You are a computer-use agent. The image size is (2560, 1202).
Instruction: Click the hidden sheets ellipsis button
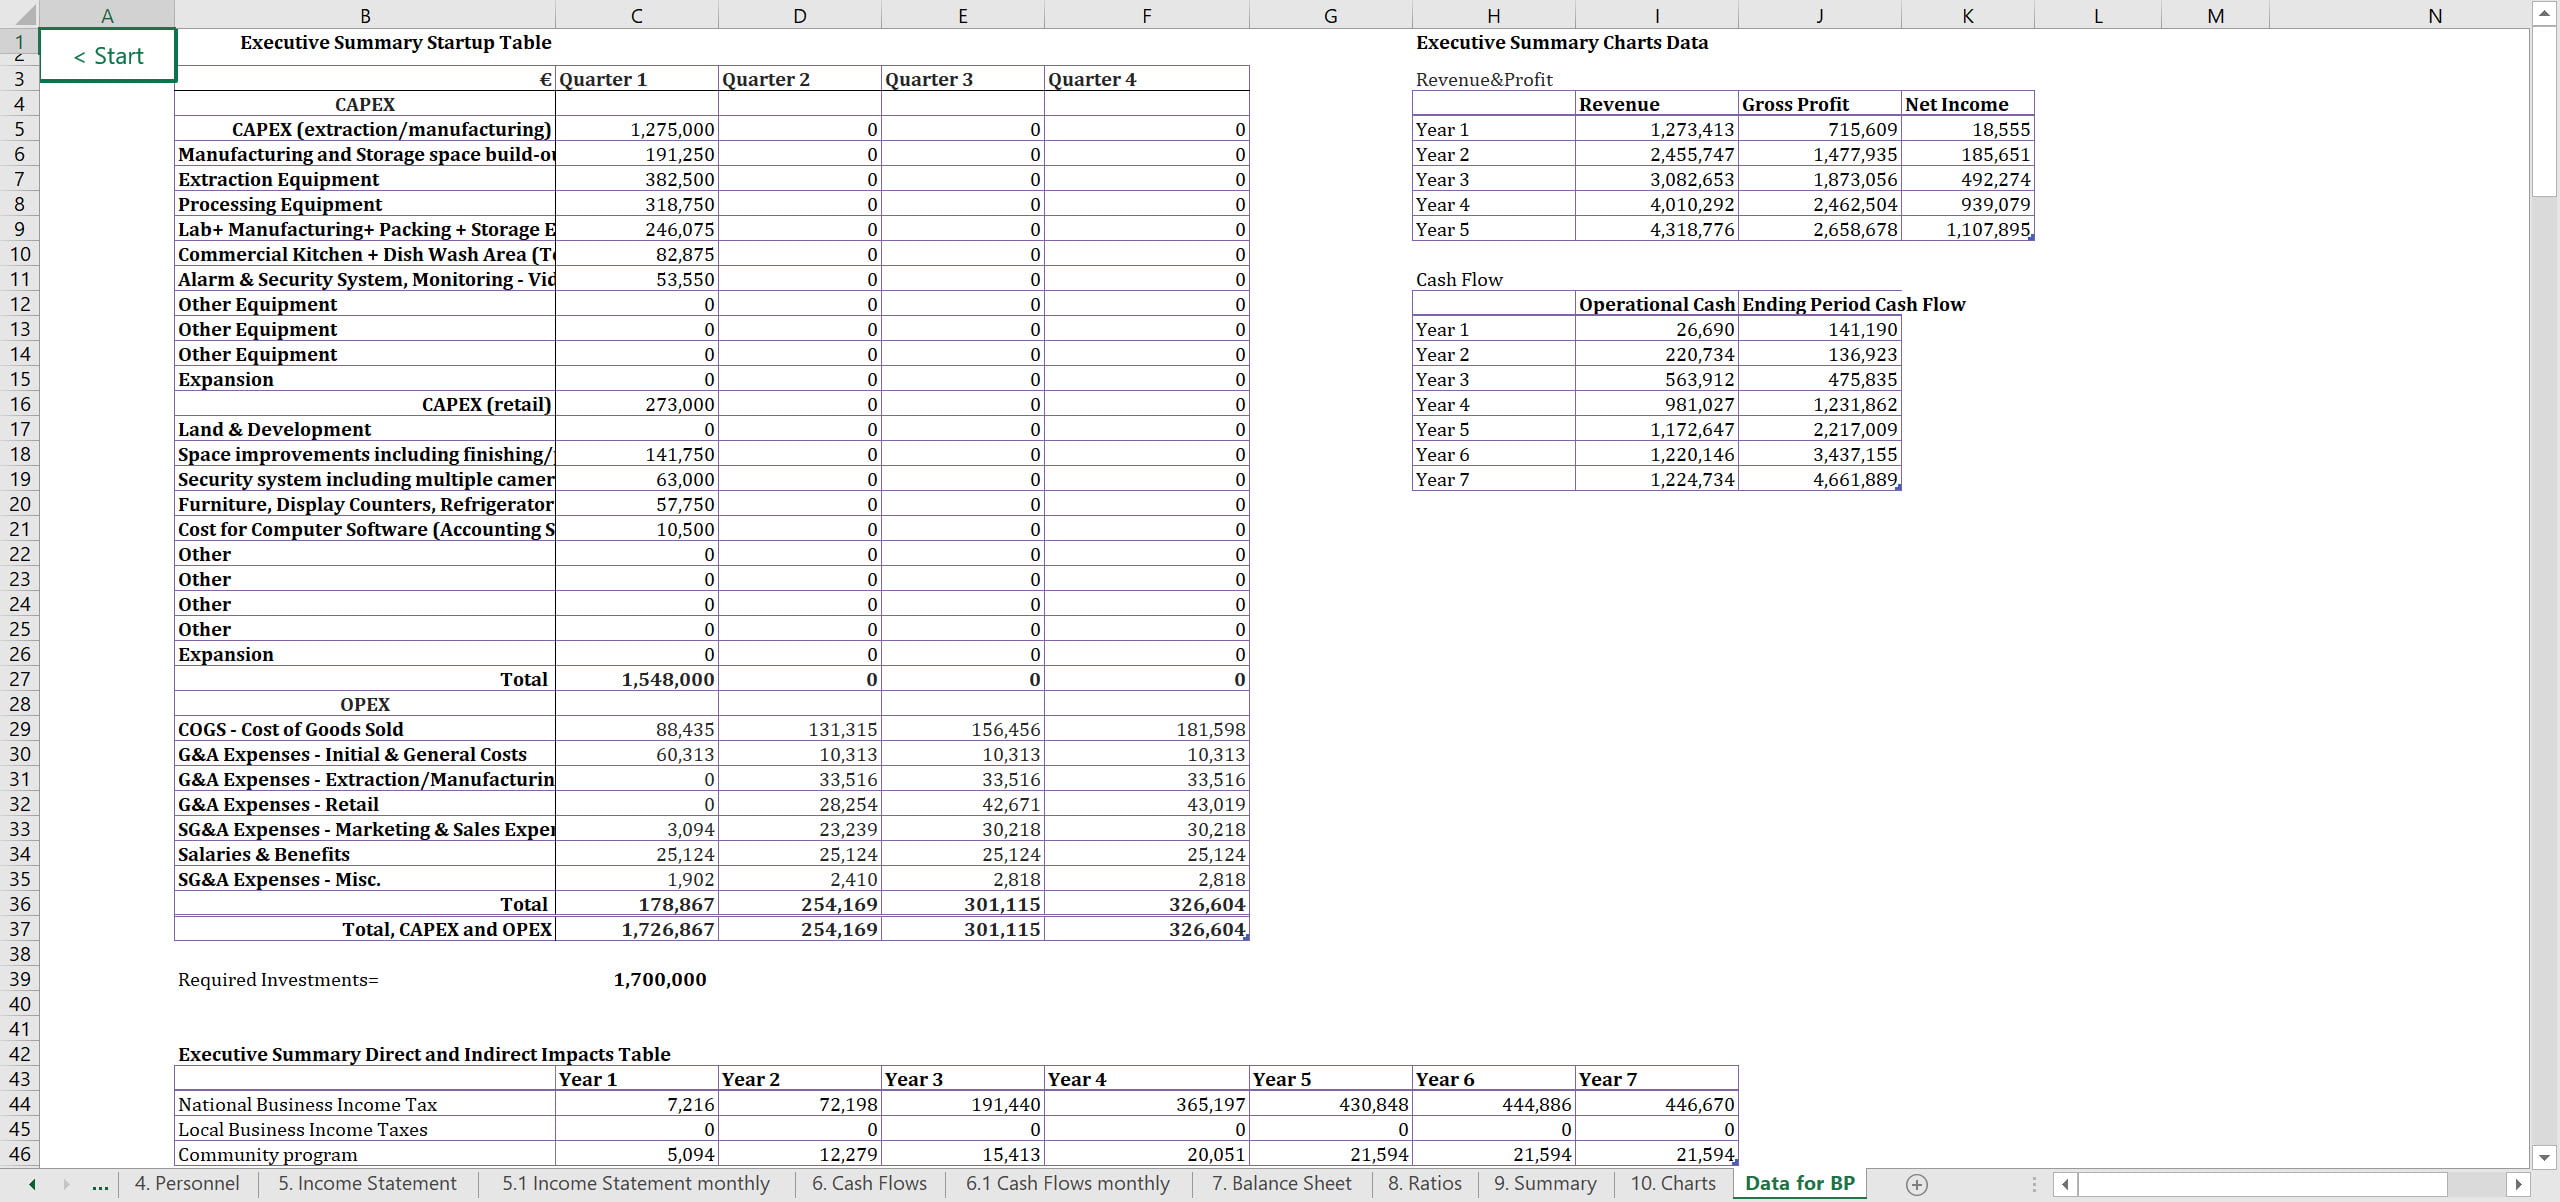click(x=100, y=1185)
